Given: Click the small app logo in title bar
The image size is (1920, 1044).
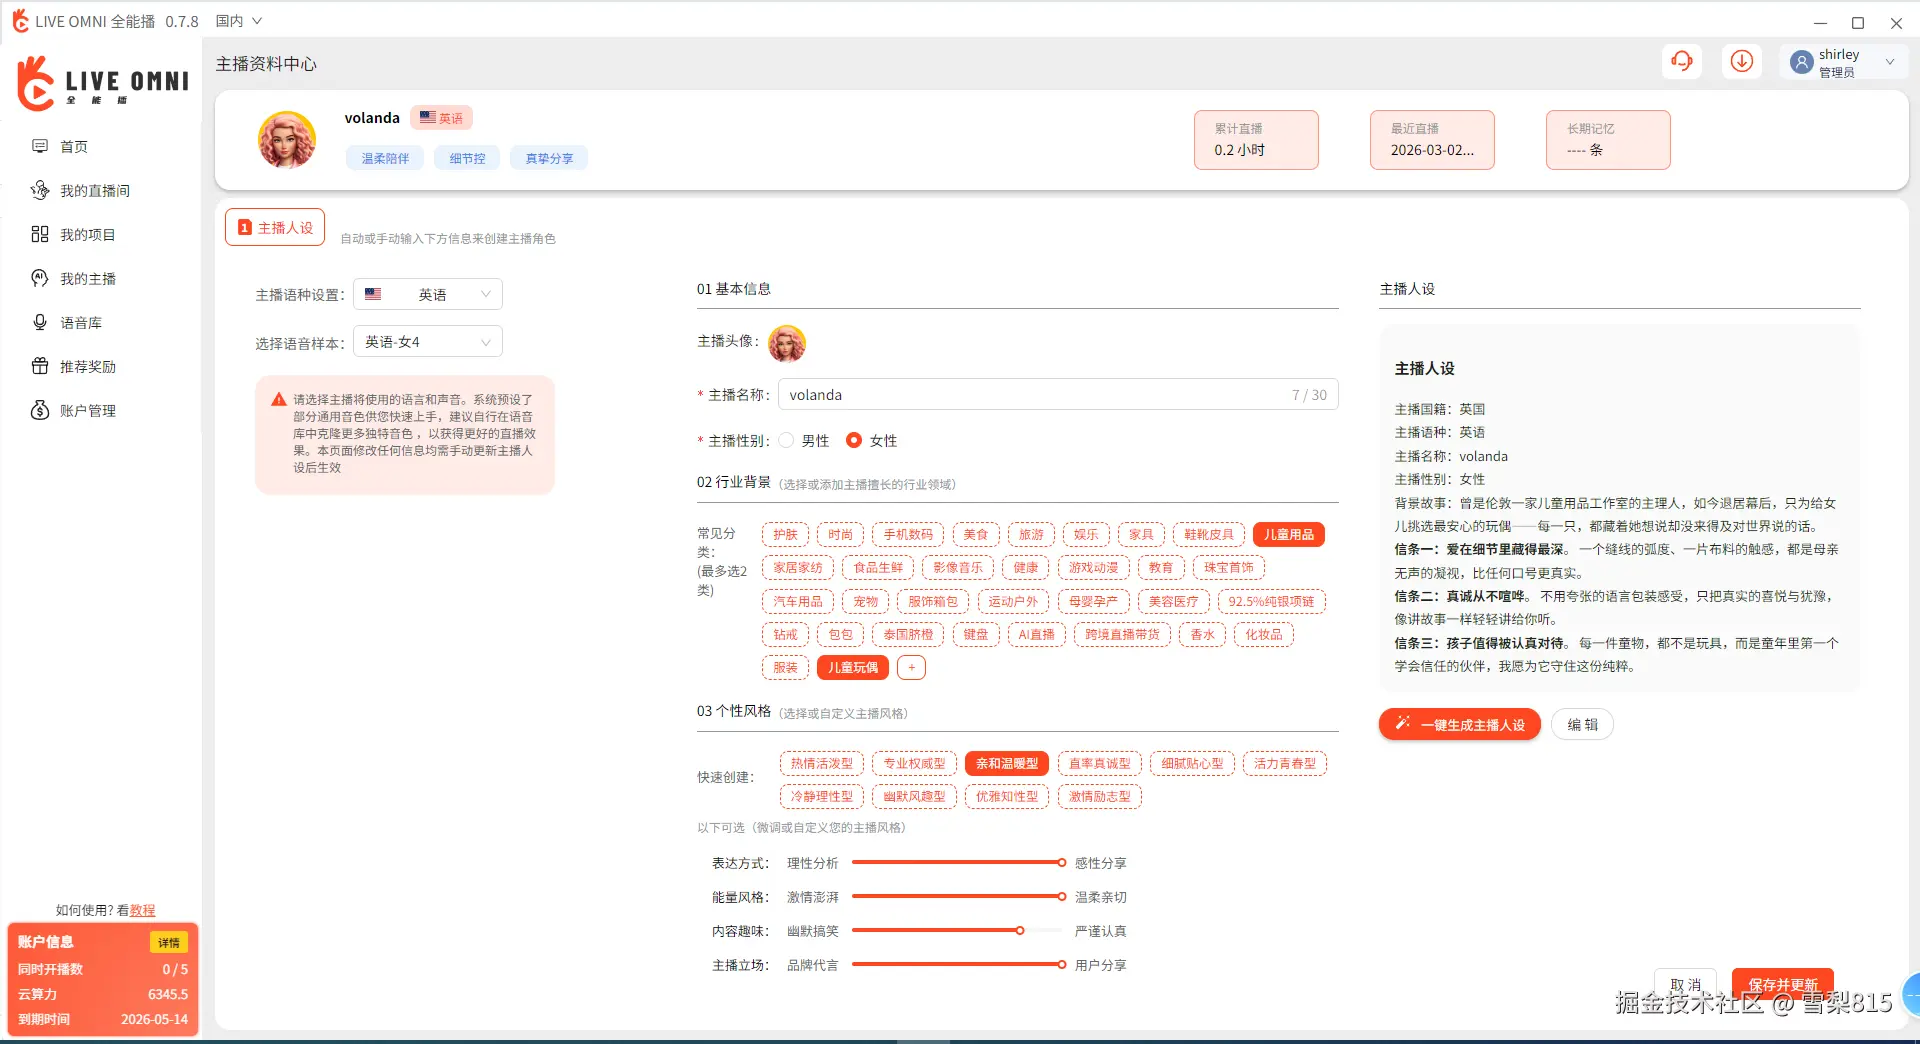Looking at the screenshot, I should click(x=20, y=20).
